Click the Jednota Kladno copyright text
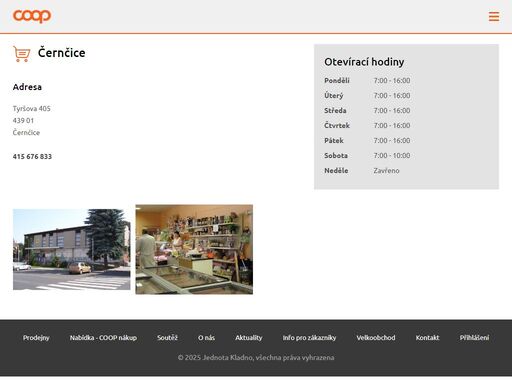Viewport: 512px width, 384px height. (256, 358)
